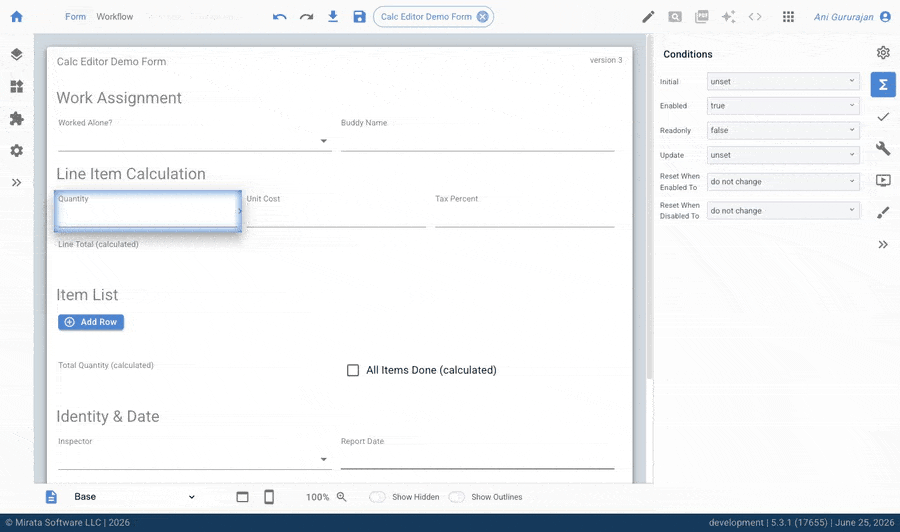The height and width of the screenshot is (532, 900).
Task: Click the Tax Percent input field
Action: (525, 217)
